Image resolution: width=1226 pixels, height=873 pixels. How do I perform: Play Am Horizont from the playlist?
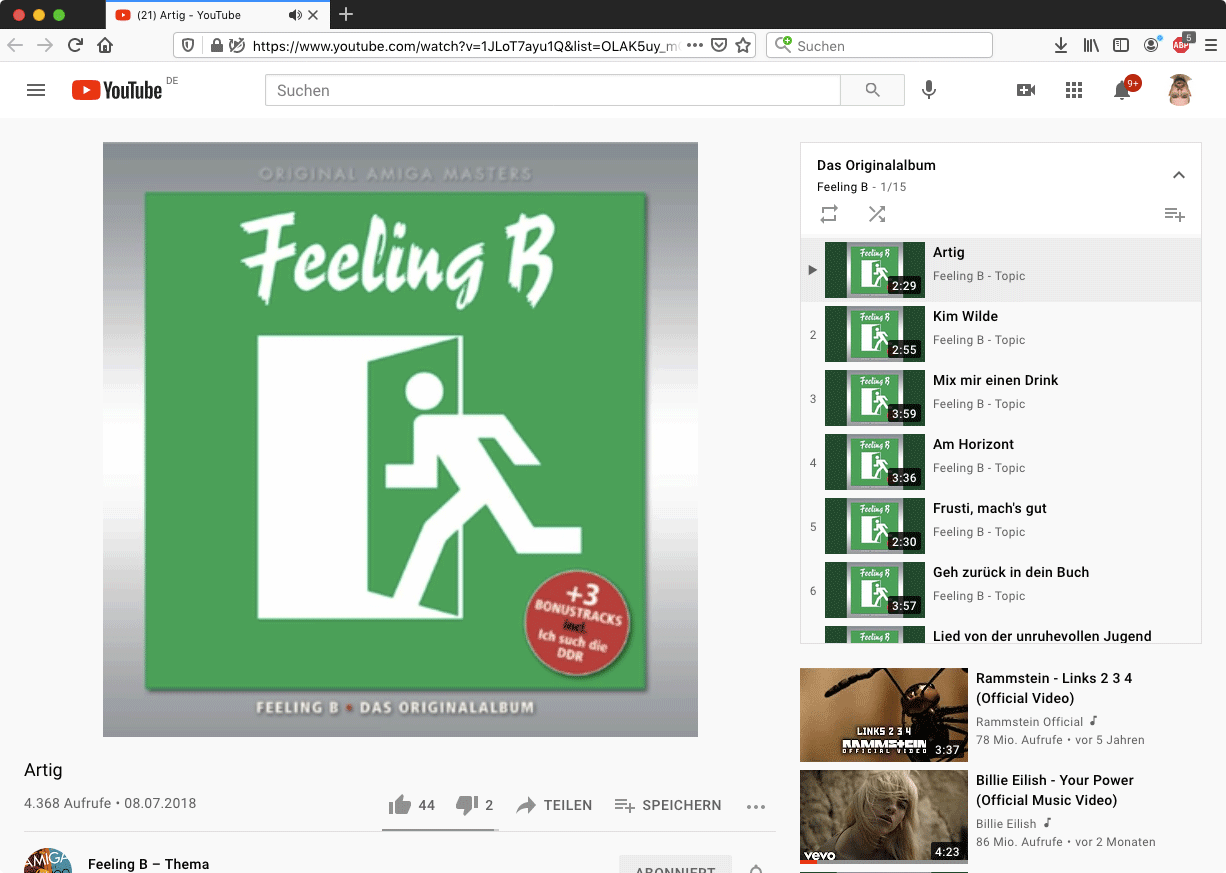tap(1001, 462)
